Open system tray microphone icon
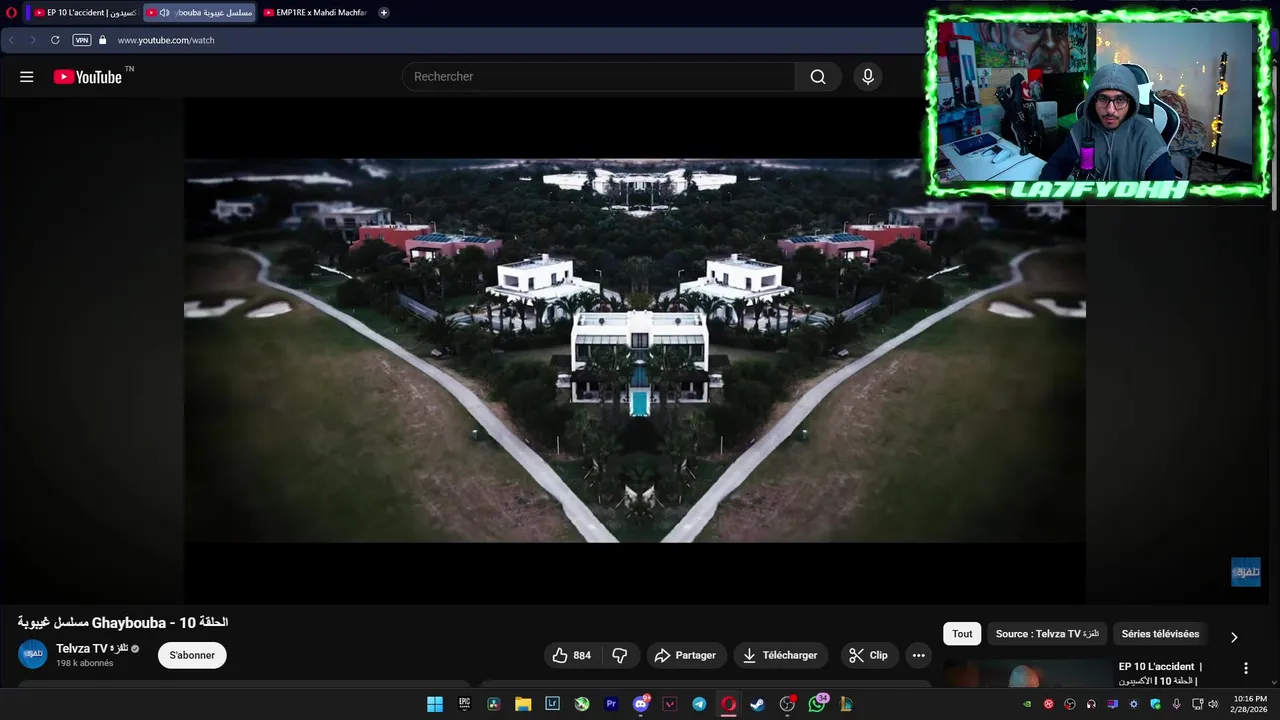 pyautogui.click(x=1176, y=704)
